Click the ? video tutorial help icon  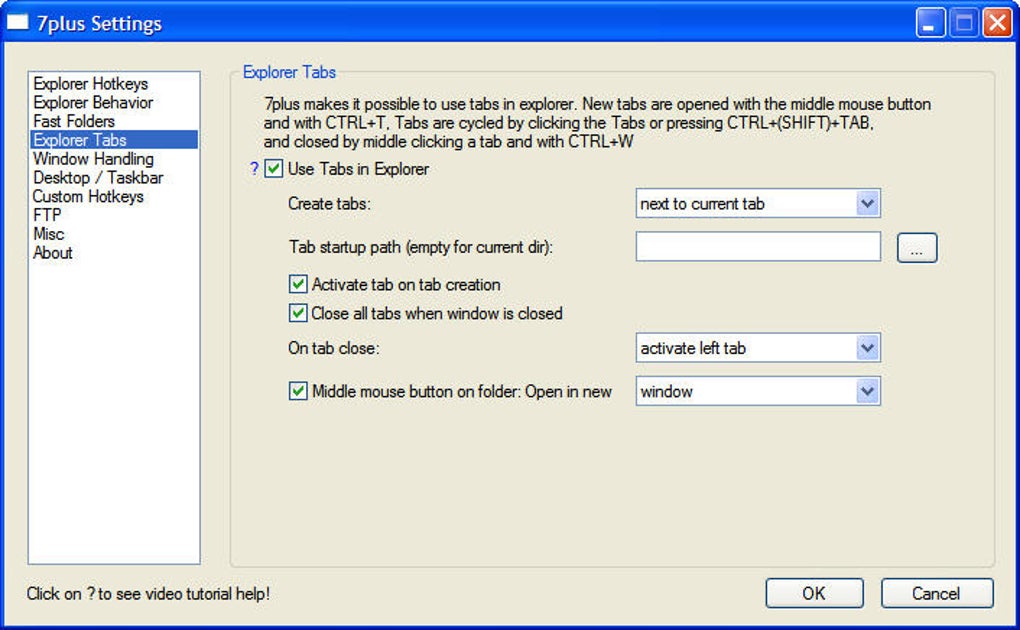[254, 169]
